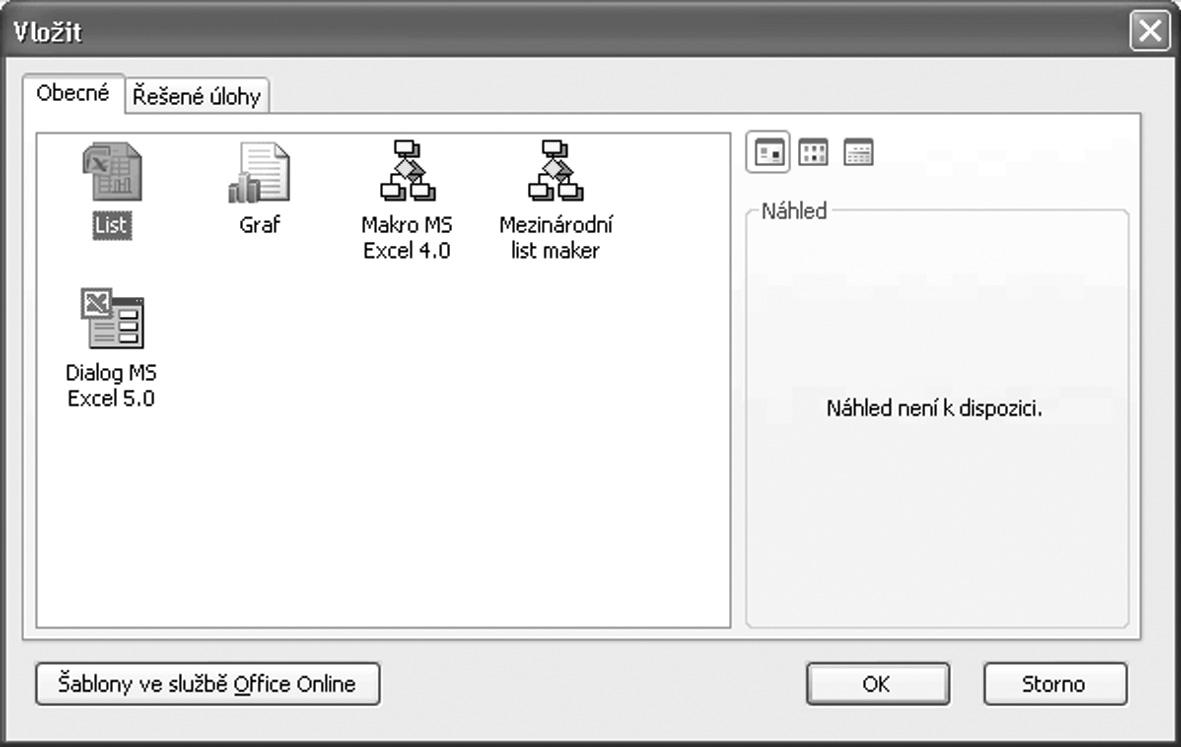Switch to list view layout
The width and height of the screenshot is (1181, 747).
coord(813,152)
